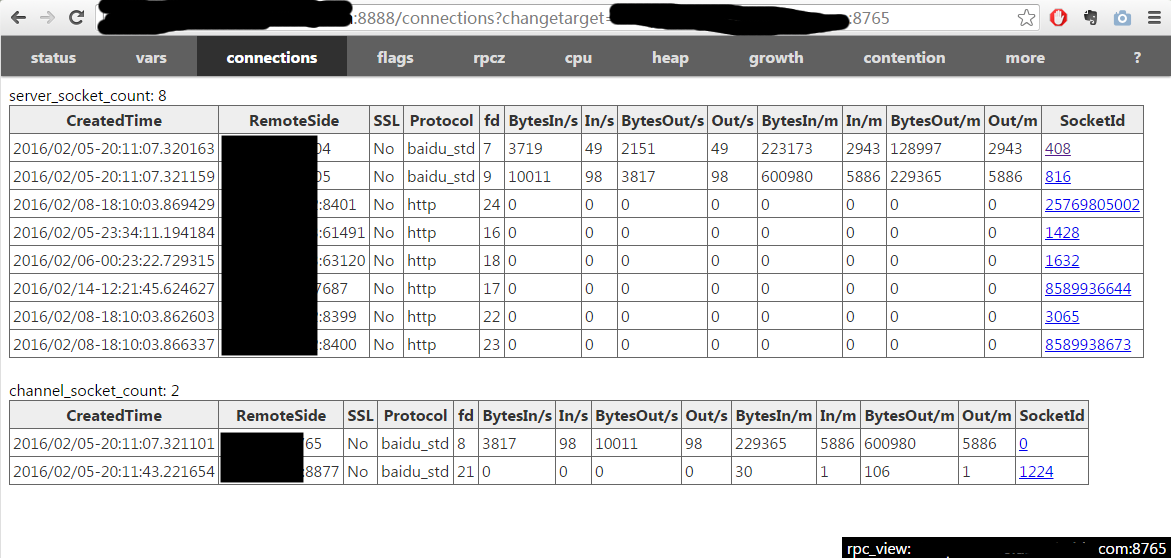Click SocketId 8589936644 link
Image resolution: width=1171 pixels, height=558 pixels.
tap(1088, 289)
